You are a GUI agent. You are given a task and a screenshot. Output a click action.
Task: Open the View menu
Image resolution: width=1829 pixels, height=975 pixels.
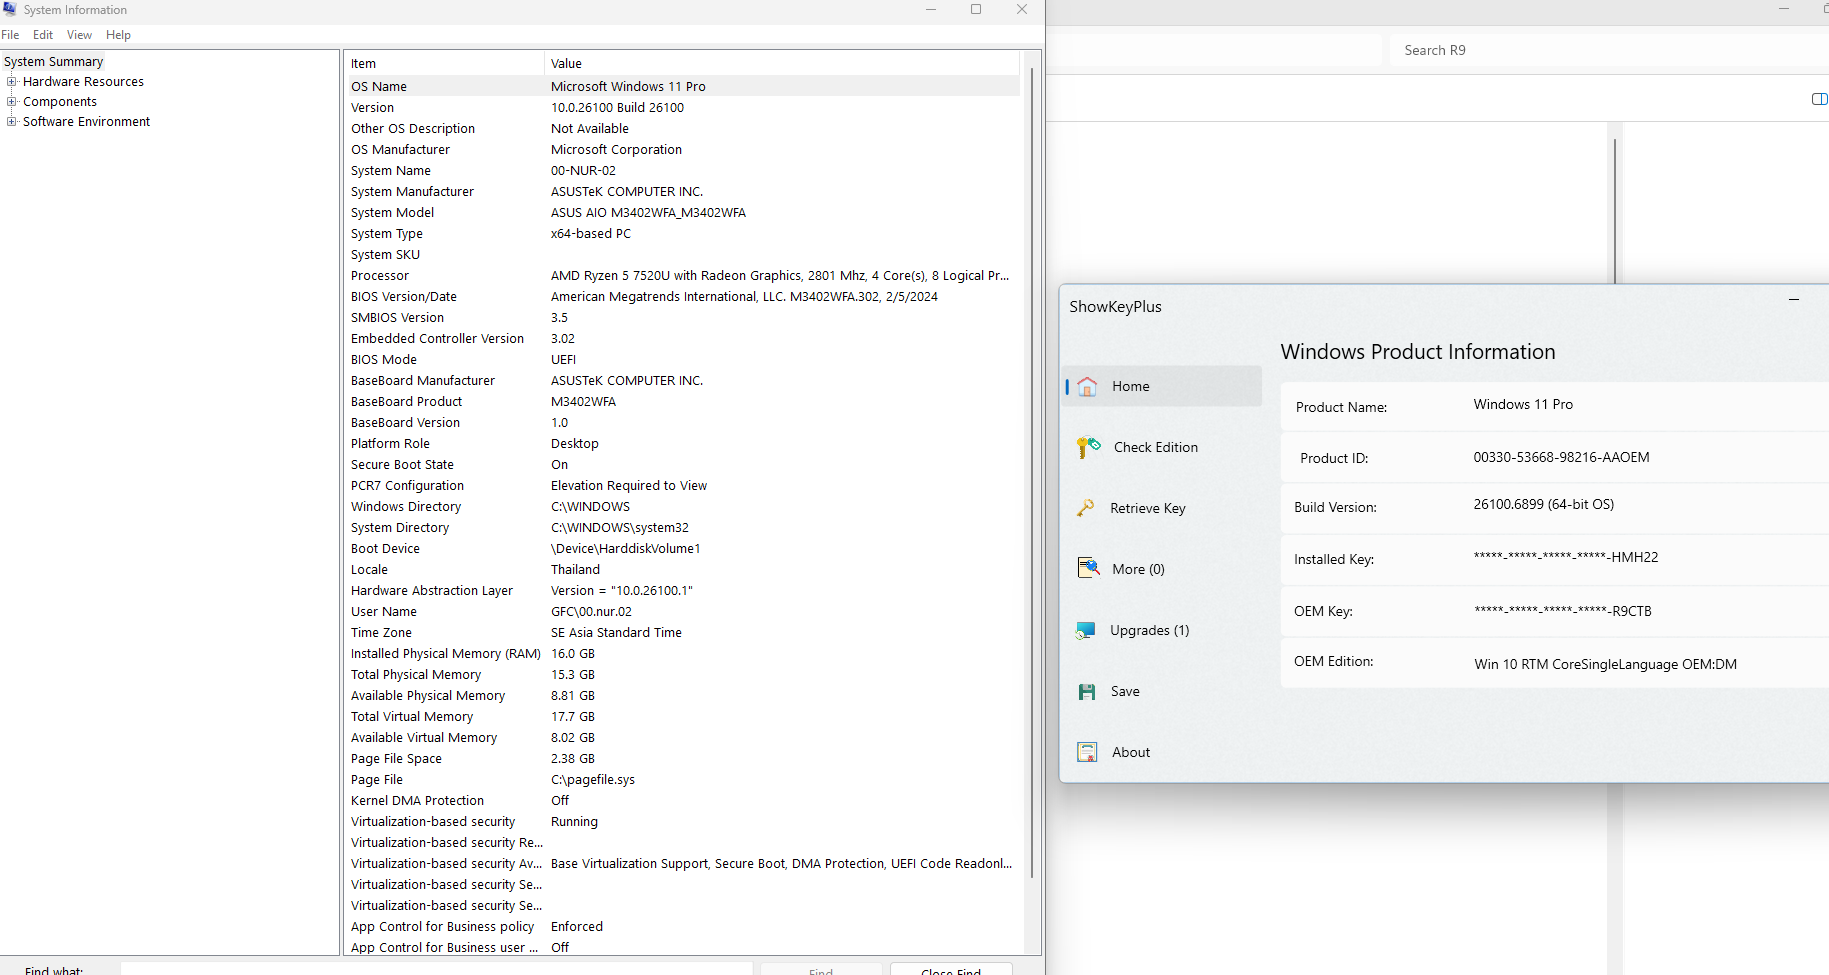[79, 35]
